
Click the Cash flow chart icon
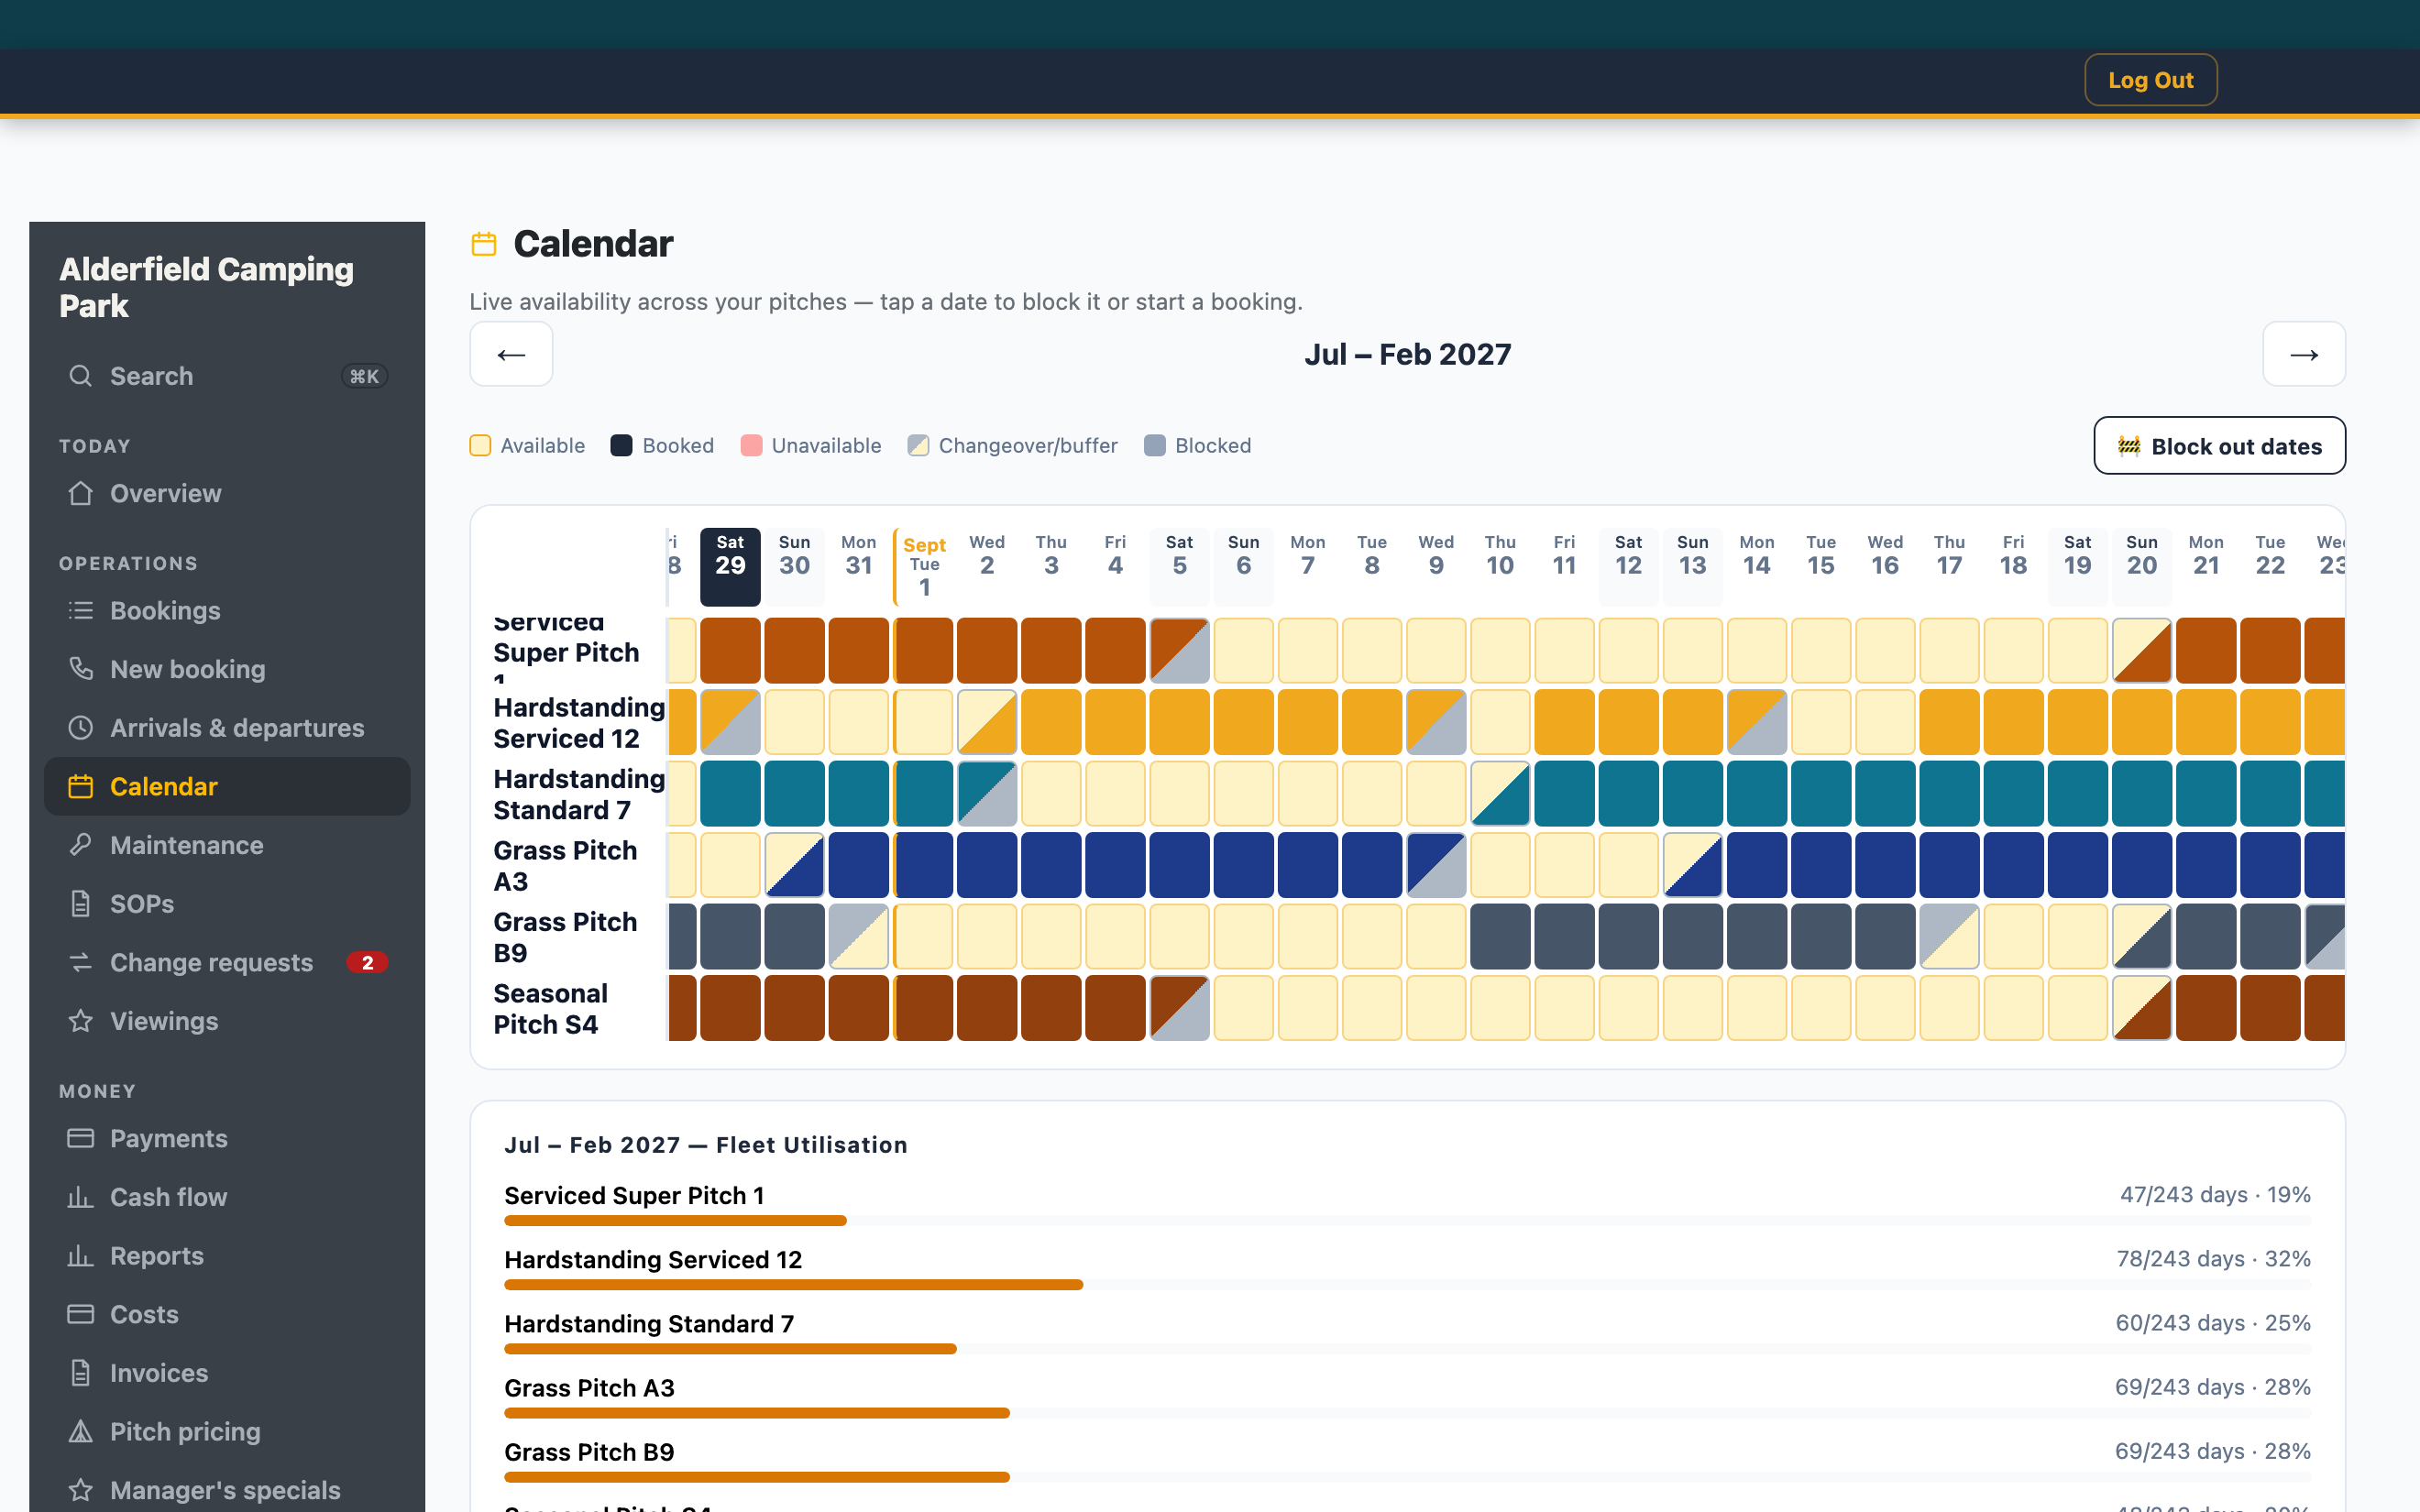pos(81,1197)
